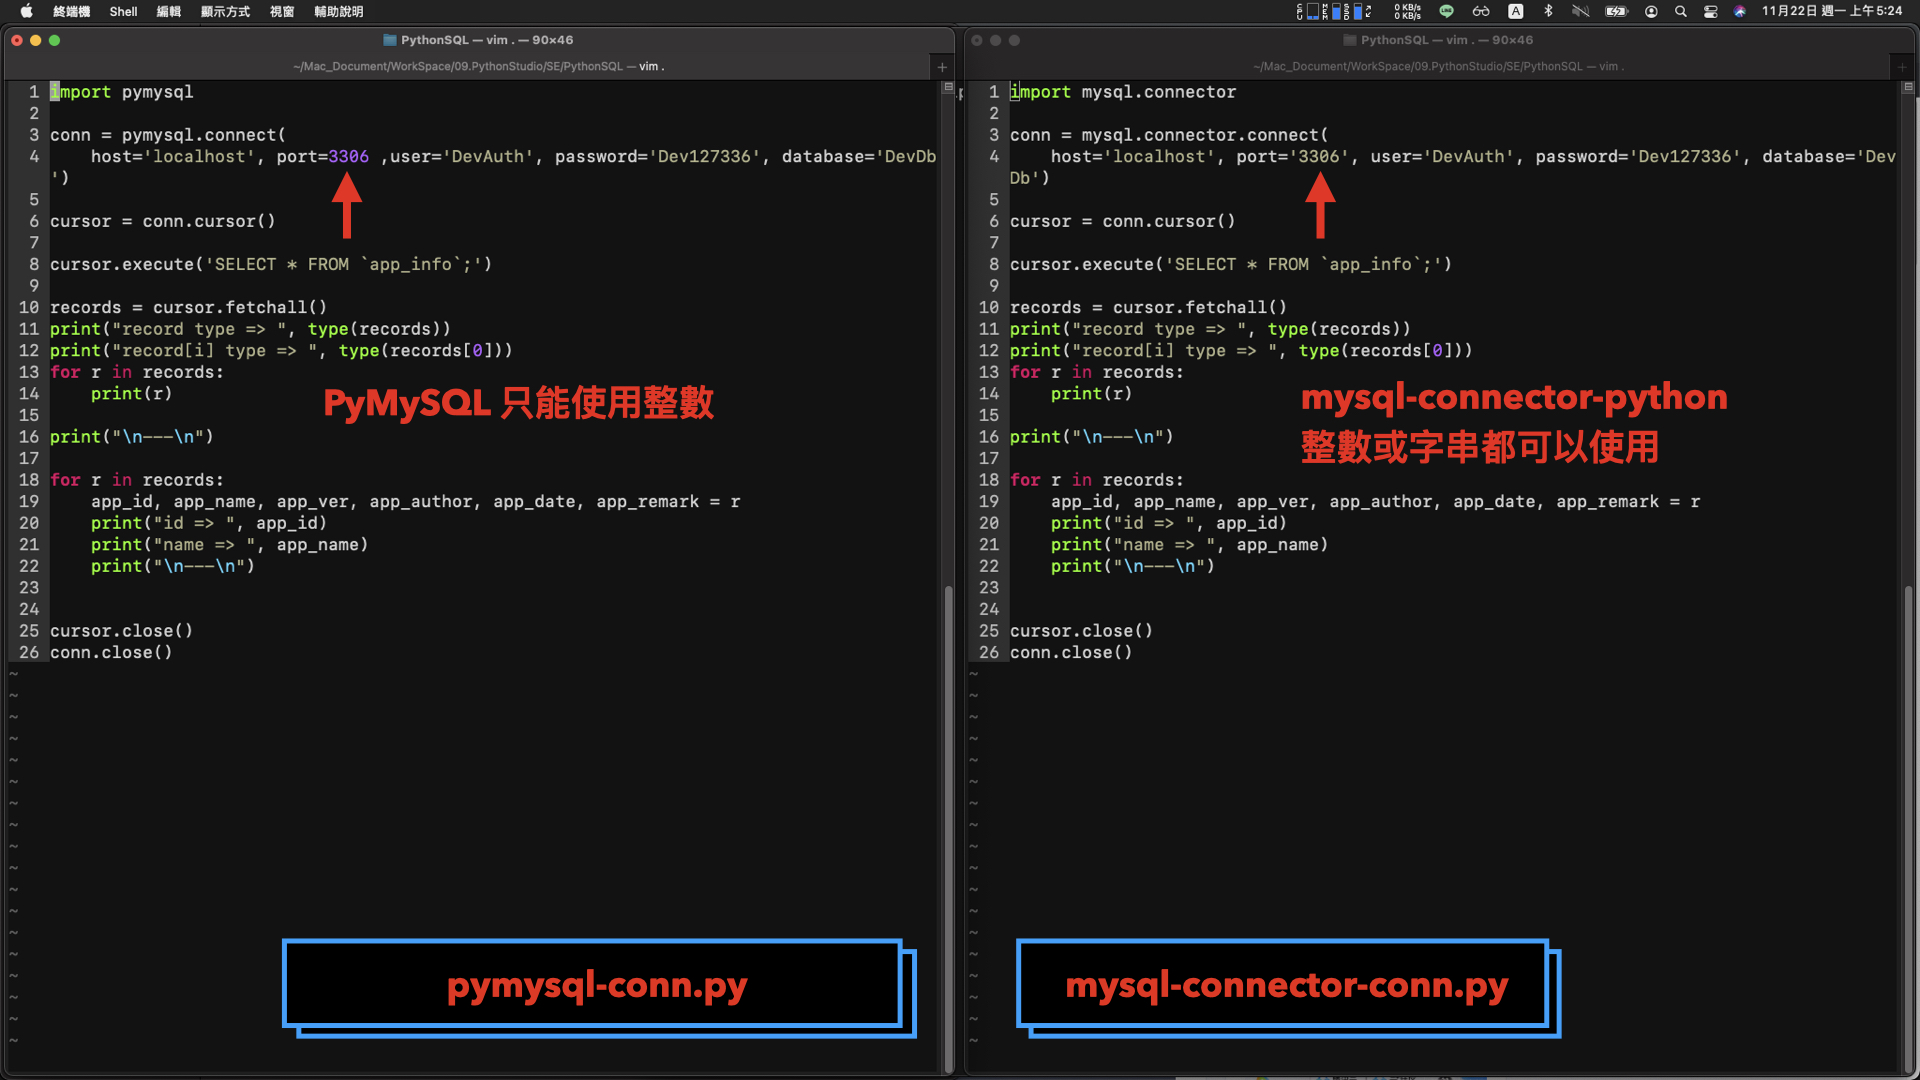Image resolution: width=1920 pixels, height=1080 pixels.
Task: Click the left terminal vertical scrollbar
Action: coord(948,830)
